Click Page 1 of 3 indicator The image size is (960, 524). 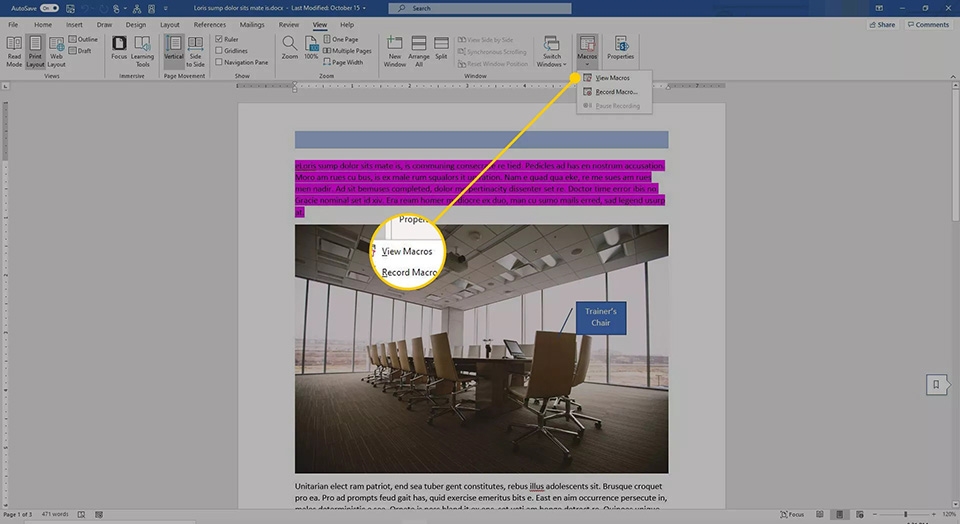[x=18, y=515]
